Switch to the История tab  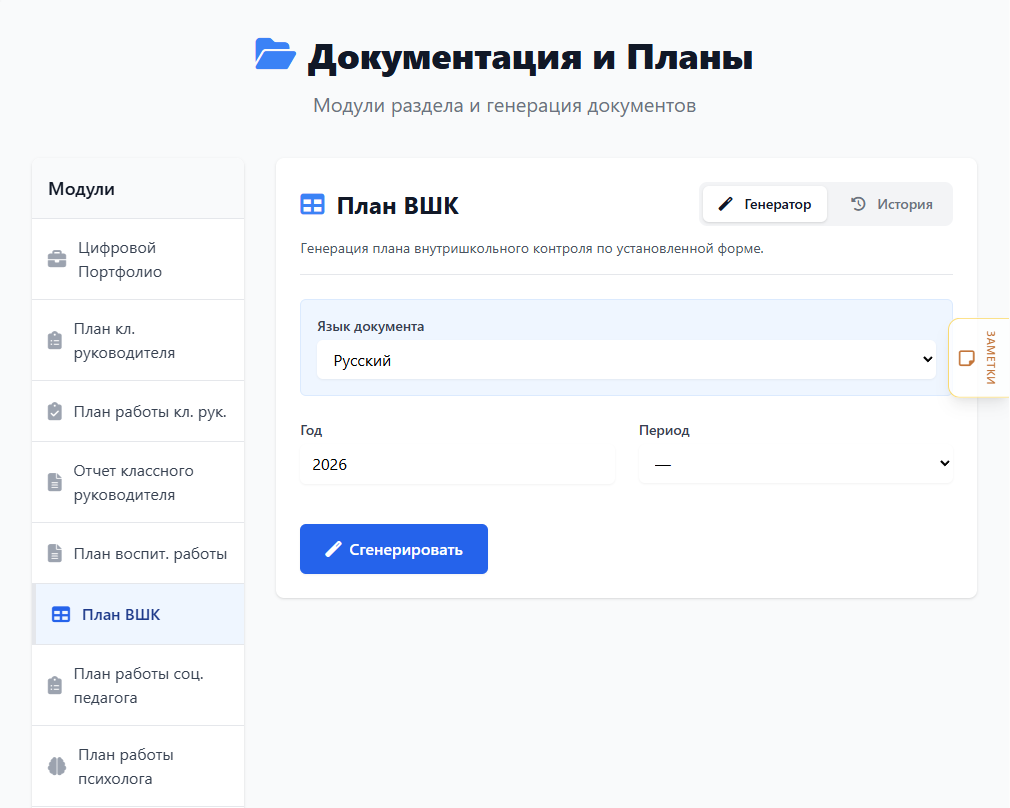(891, 204)
